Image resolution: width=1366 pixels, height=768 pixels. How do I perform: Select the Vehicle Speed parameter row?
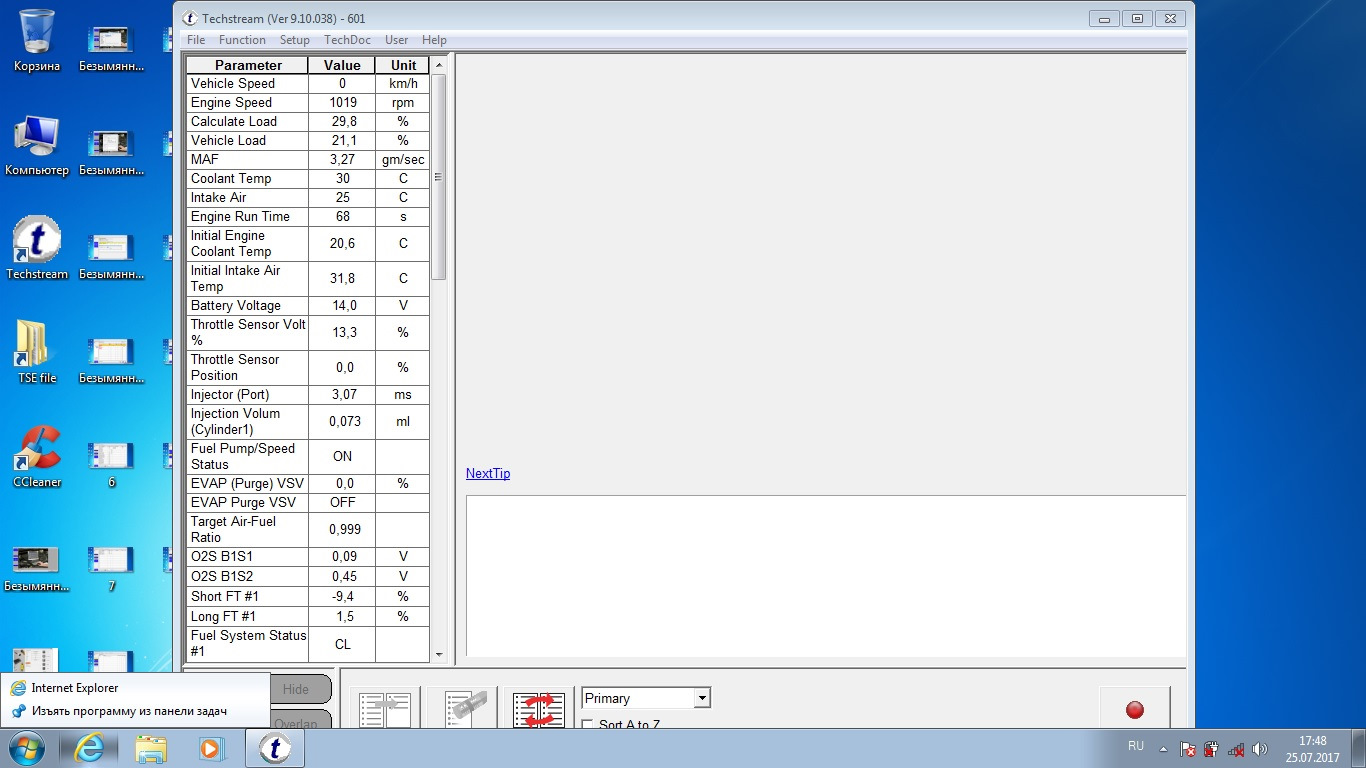tap(308, 84)
